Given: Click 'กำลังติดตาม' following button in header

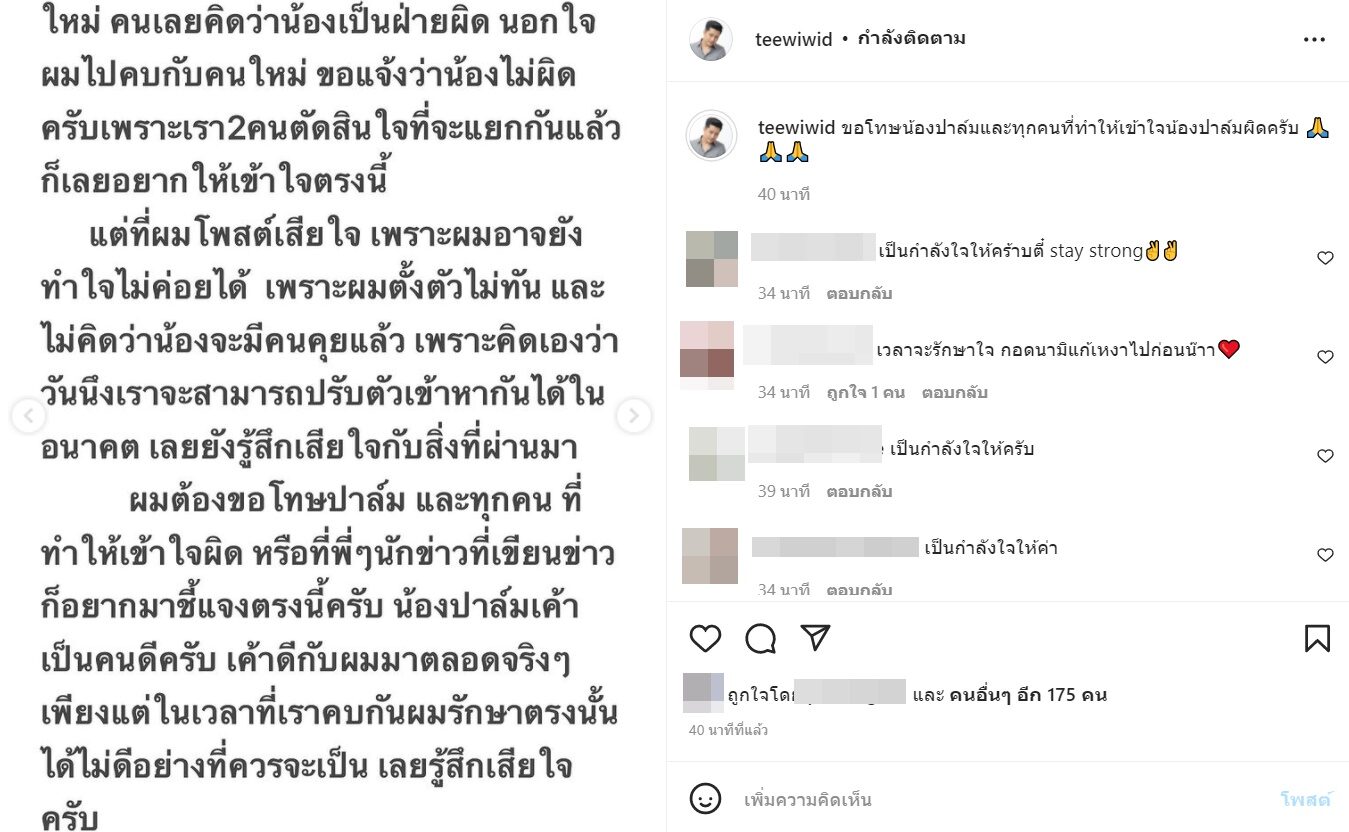Looking at the screenshot, I should coord(911,39).
